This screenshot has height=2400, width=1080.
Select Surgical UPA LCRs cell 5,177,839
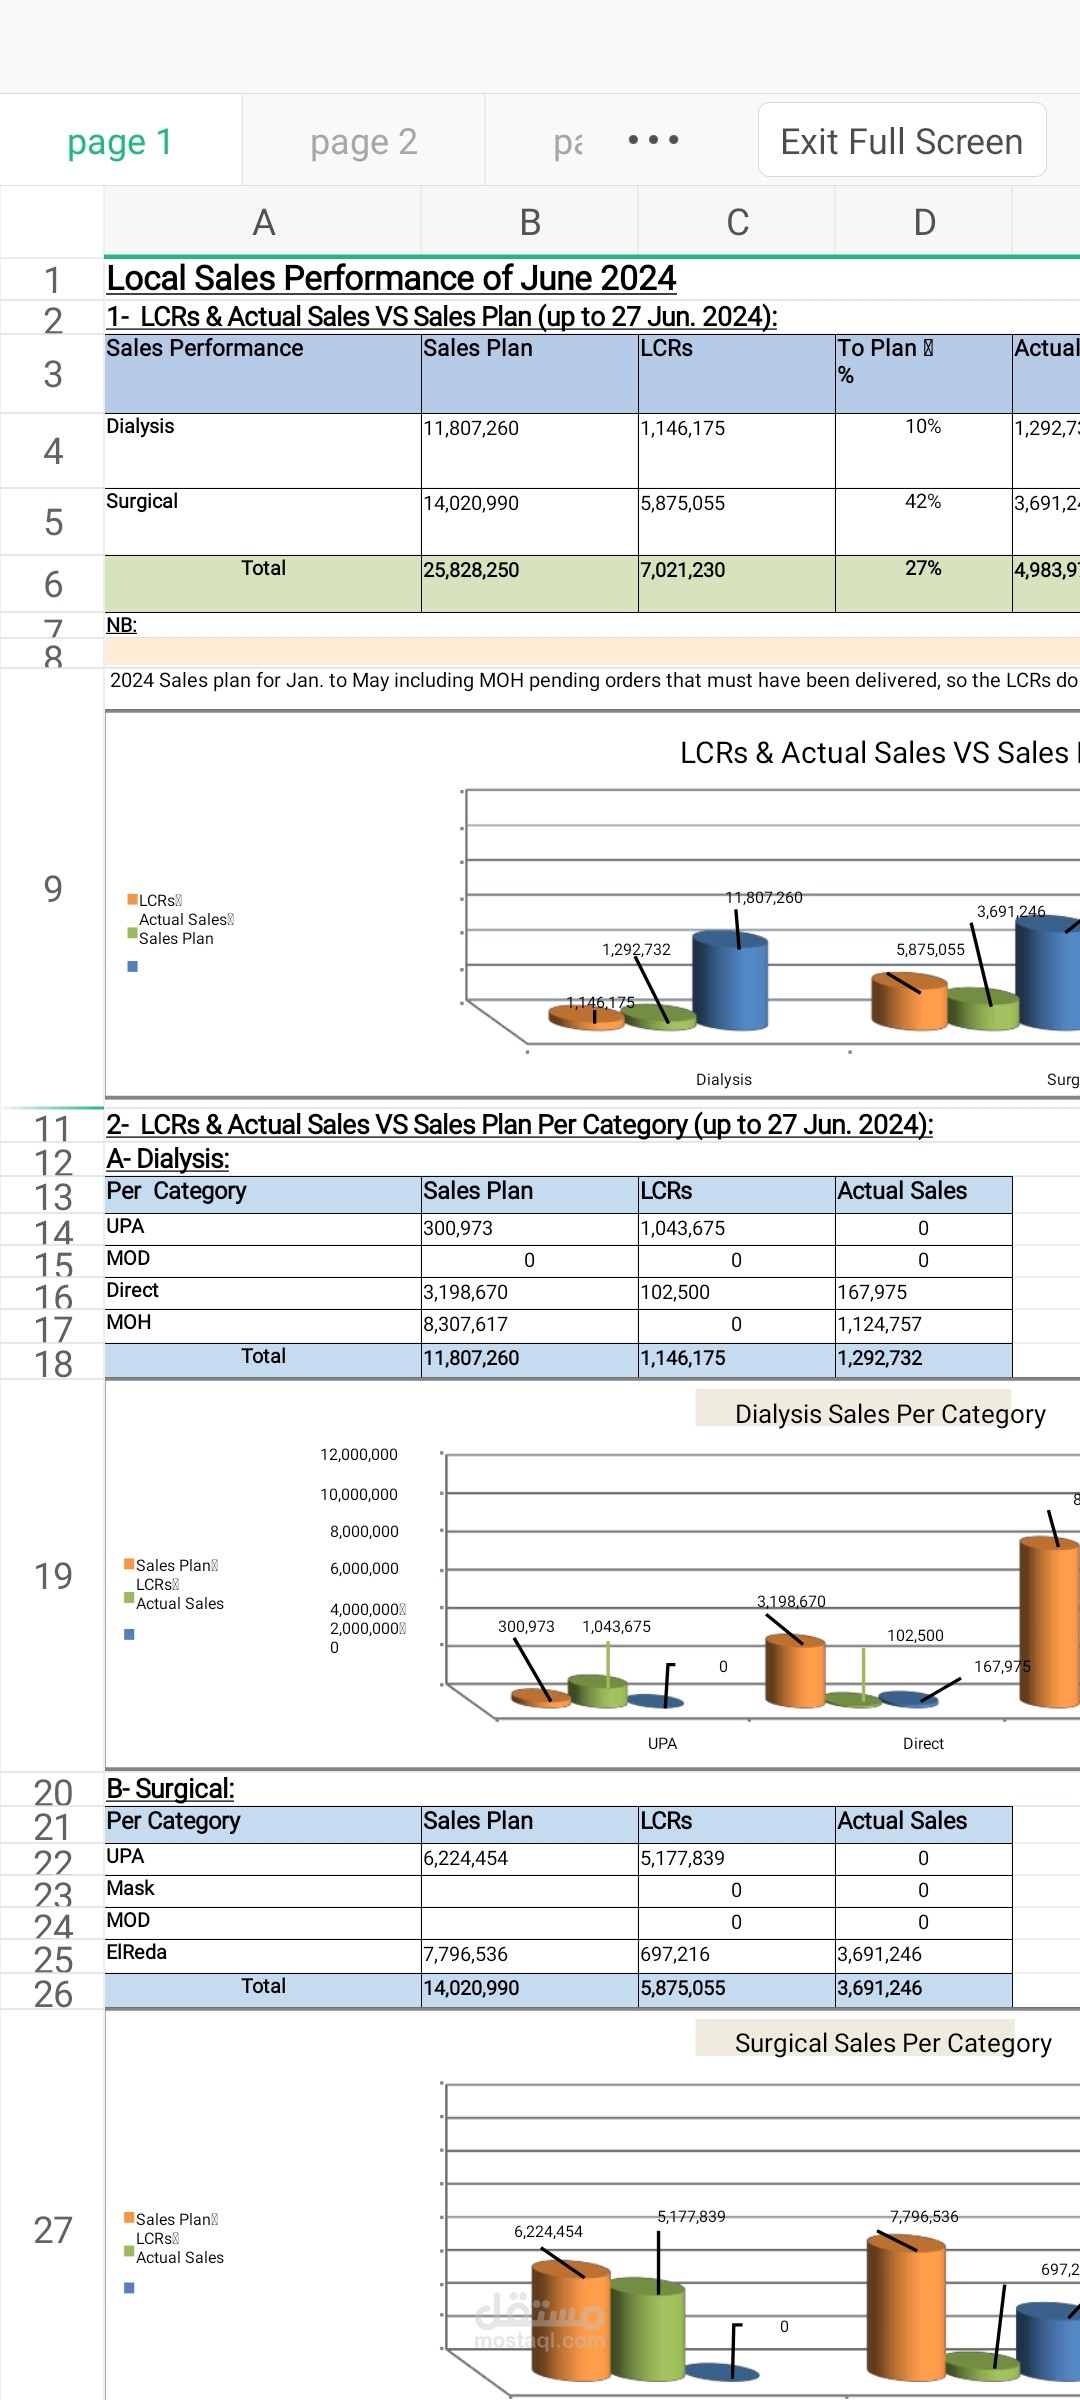pos(737,1859)
